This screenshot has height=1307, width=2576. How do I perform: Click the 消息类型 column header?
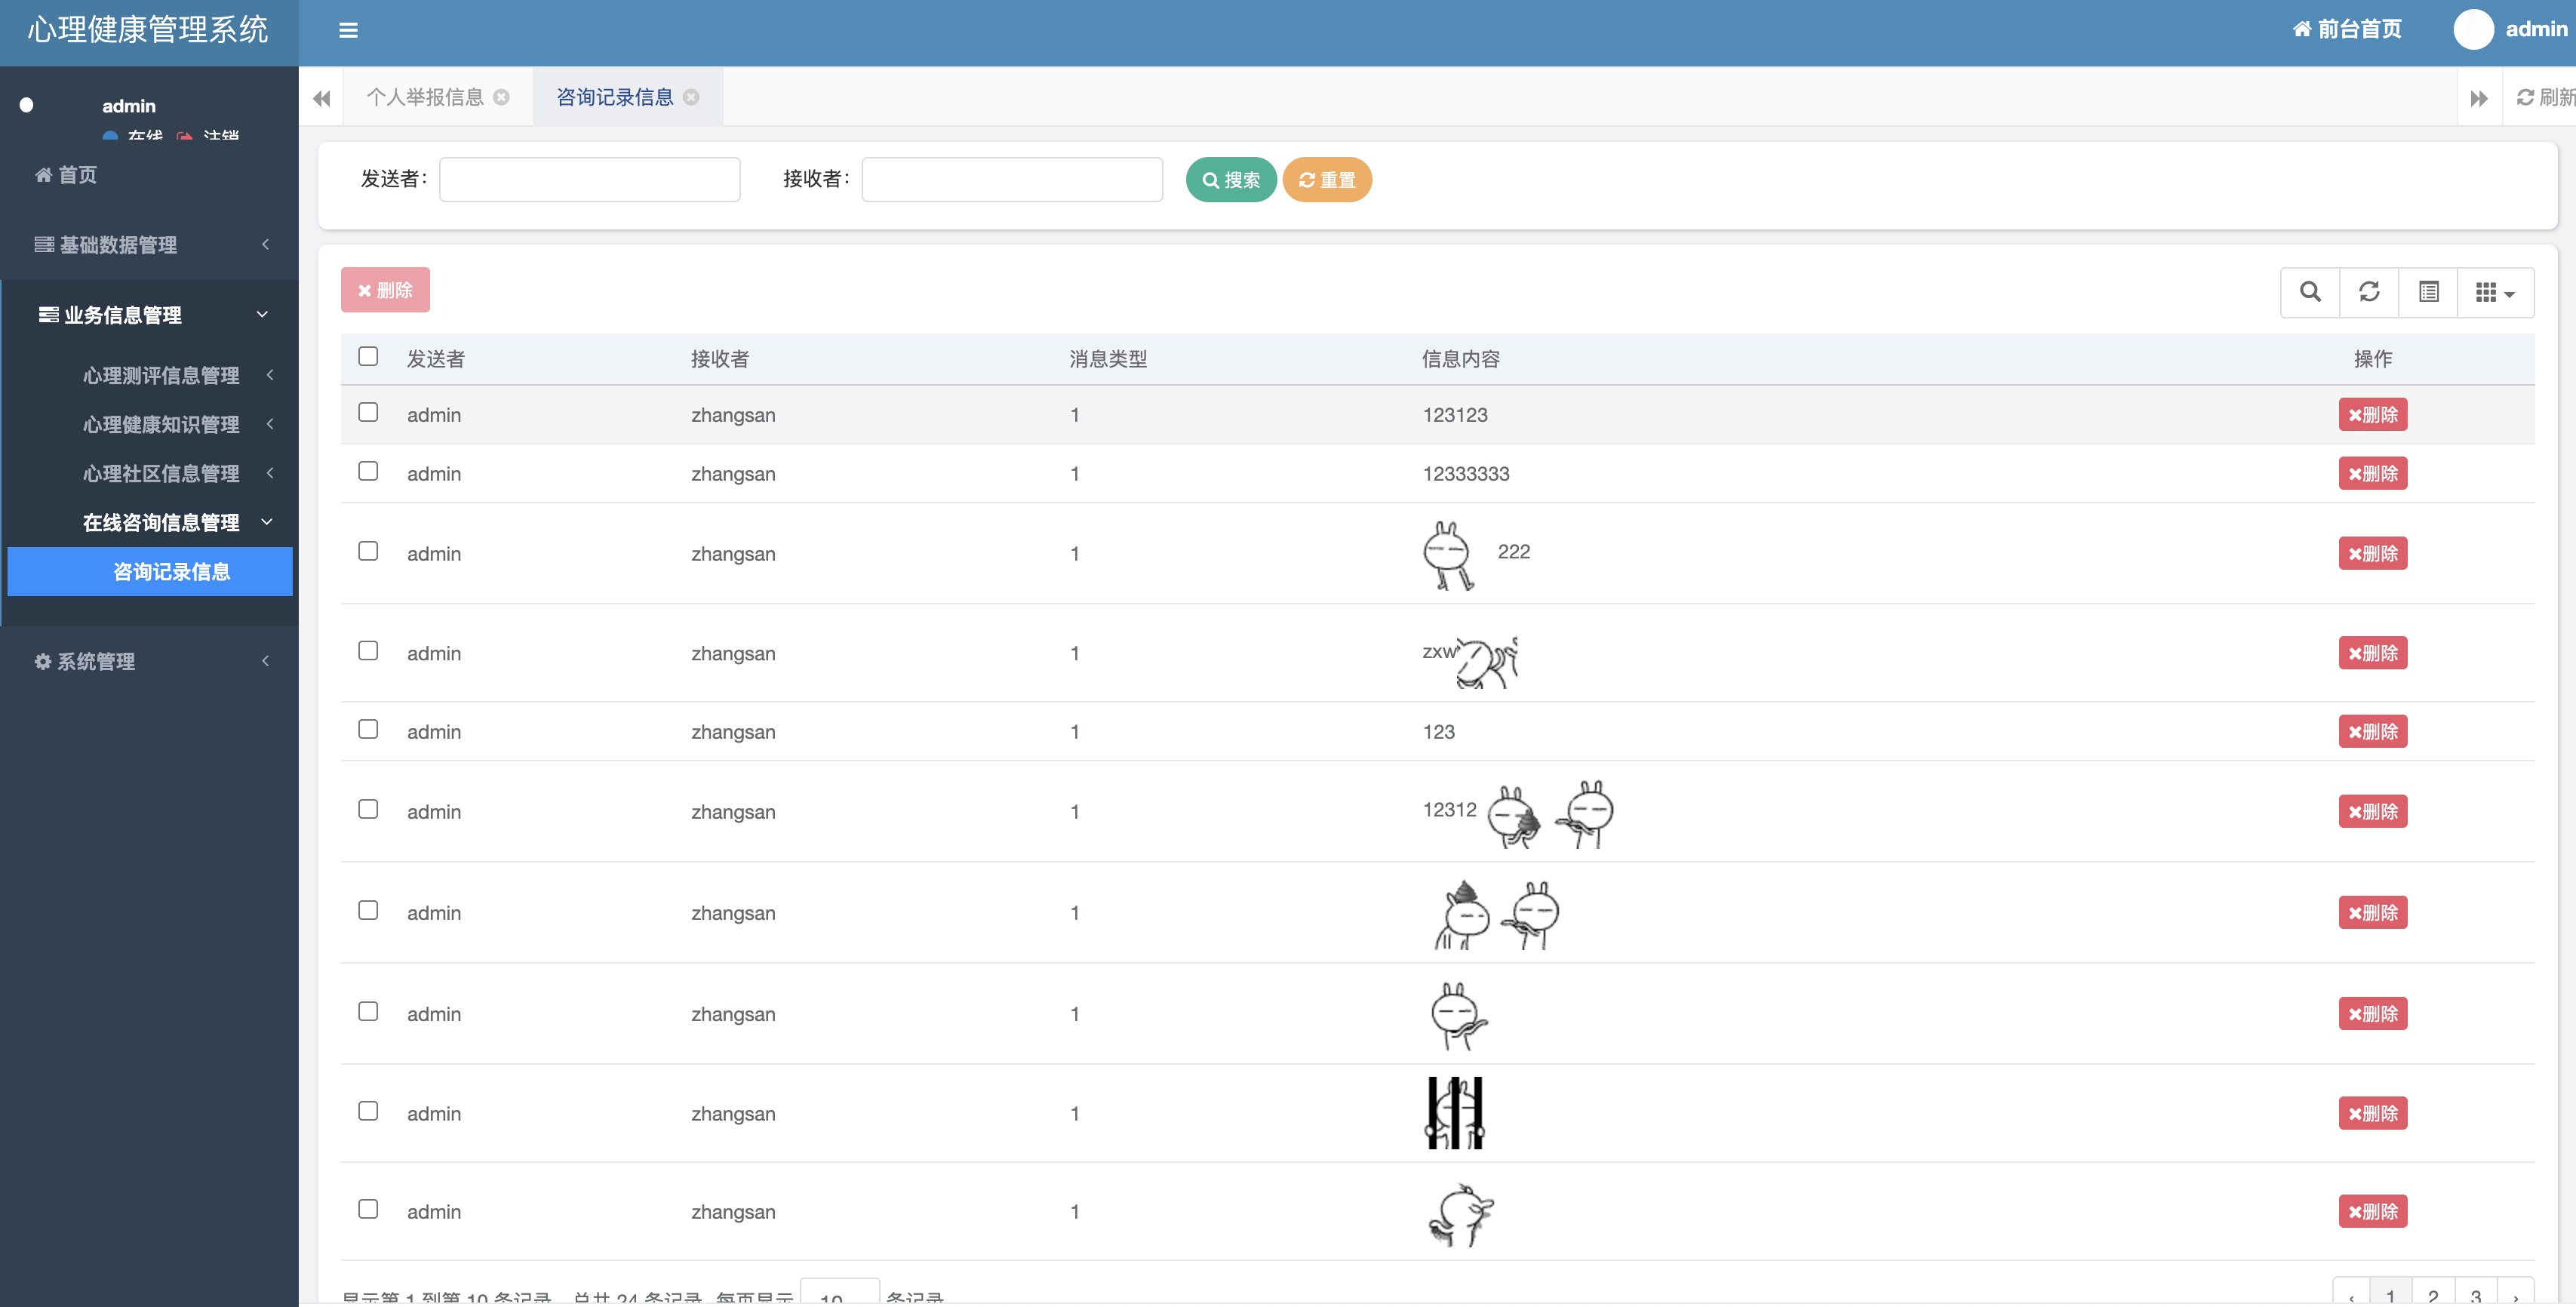pos(1108,358)
